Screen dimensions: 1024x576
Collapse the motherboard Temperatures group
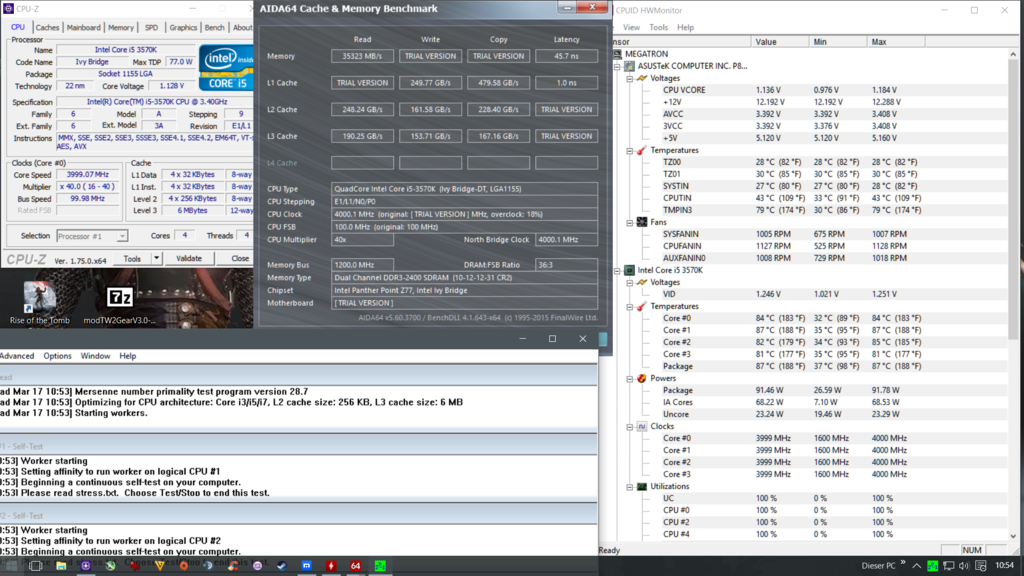(x=630, y=150)
